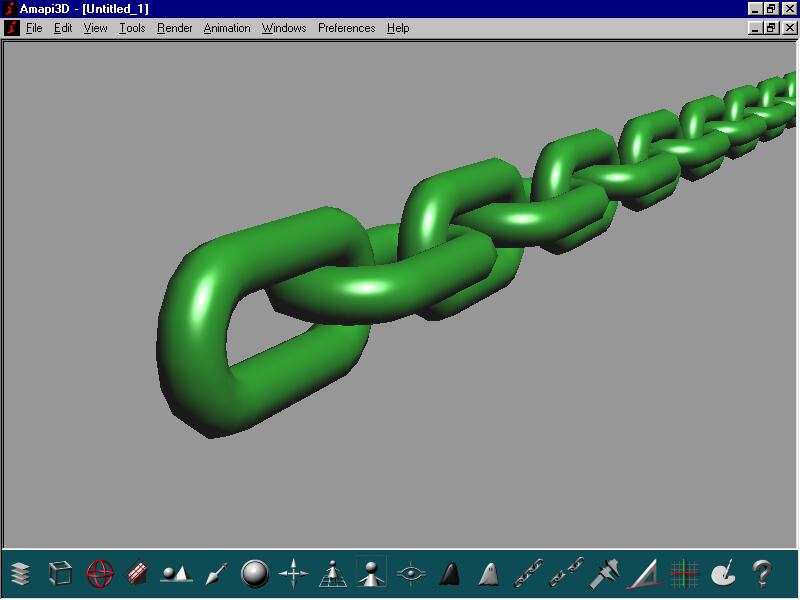Toggle the dark ghost hide icon
The height and width of the screenshot is (600, 800).
(x=449, y=573)
